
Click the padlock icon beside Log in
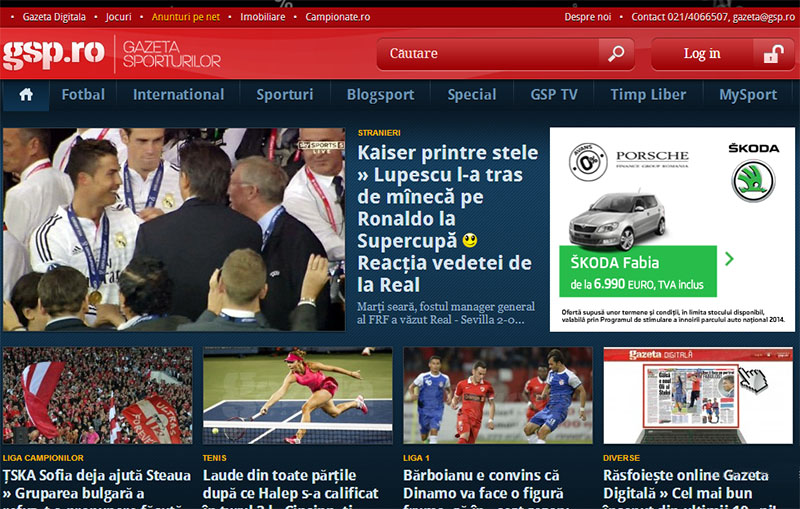pyautogui.click(x=773, y=54)
